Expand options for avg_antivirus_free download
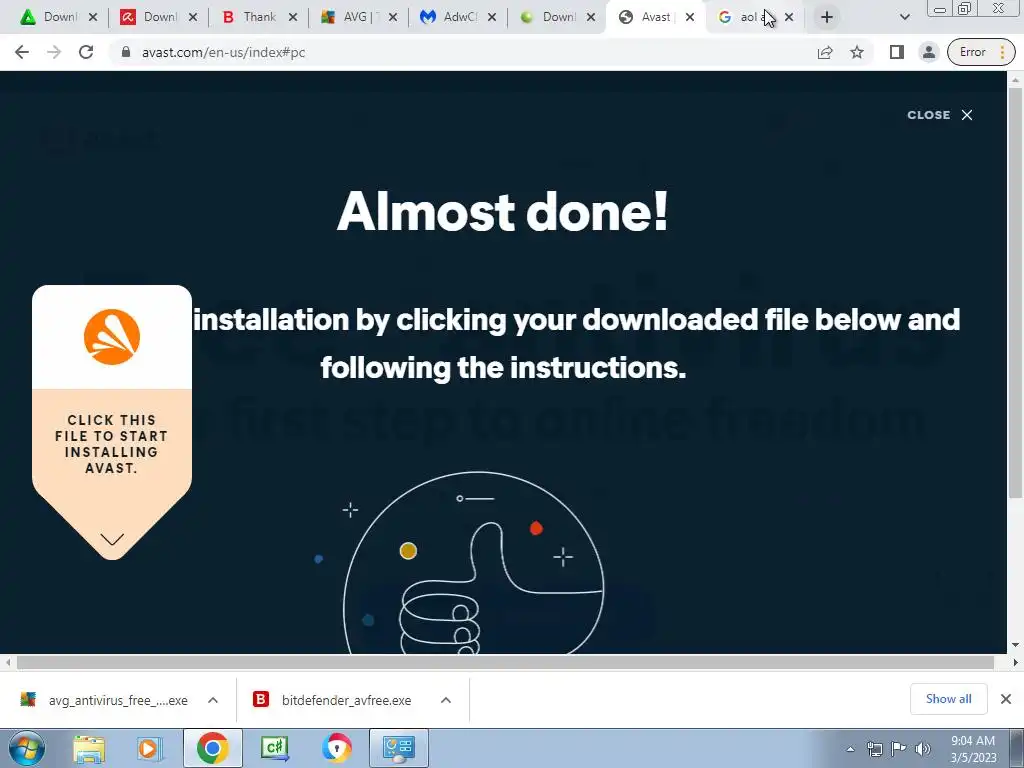Screen dimensions: 1024x768 point(213,700)
